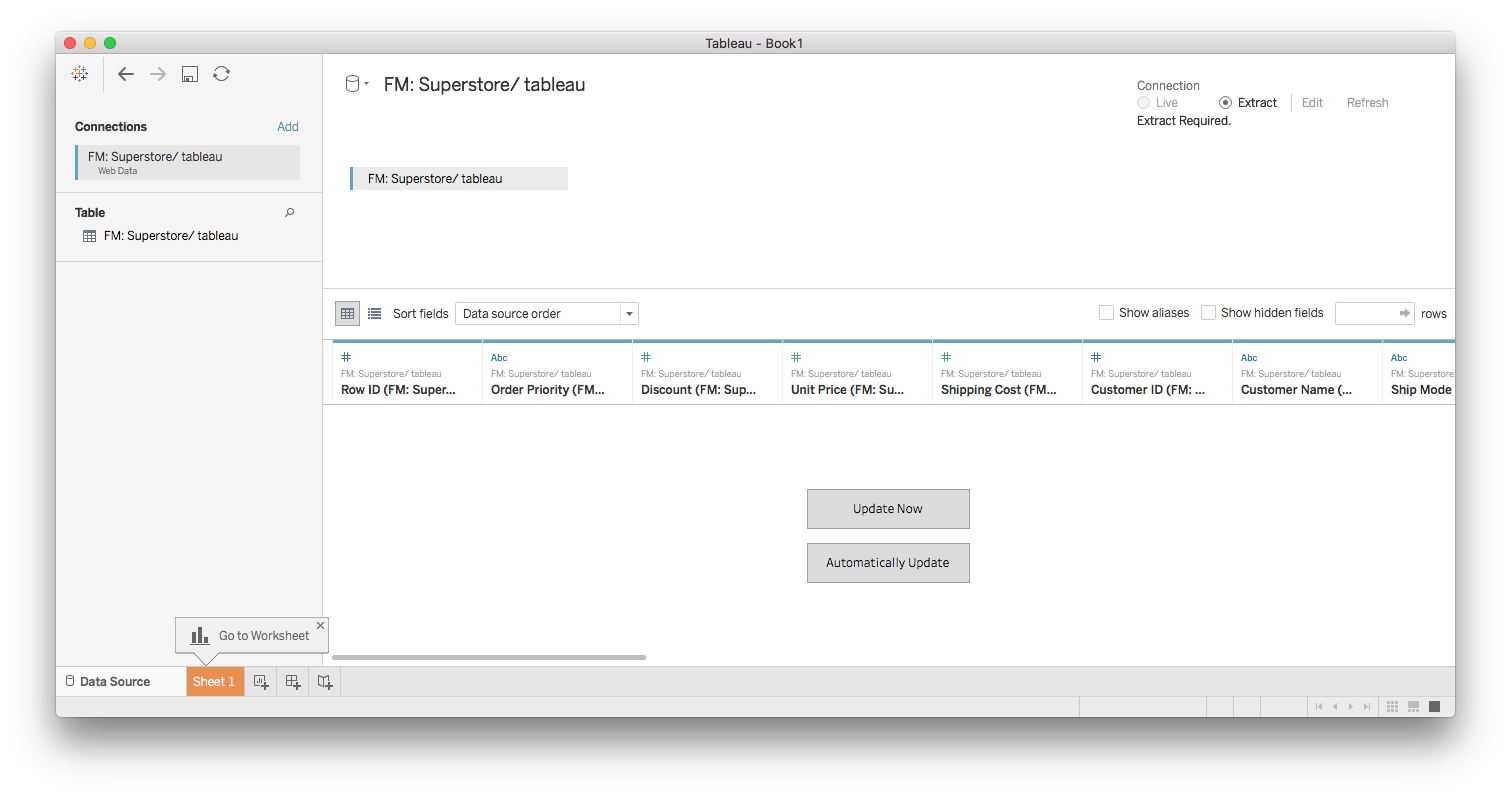Open the Data Source tab

[x=108, y=682]
